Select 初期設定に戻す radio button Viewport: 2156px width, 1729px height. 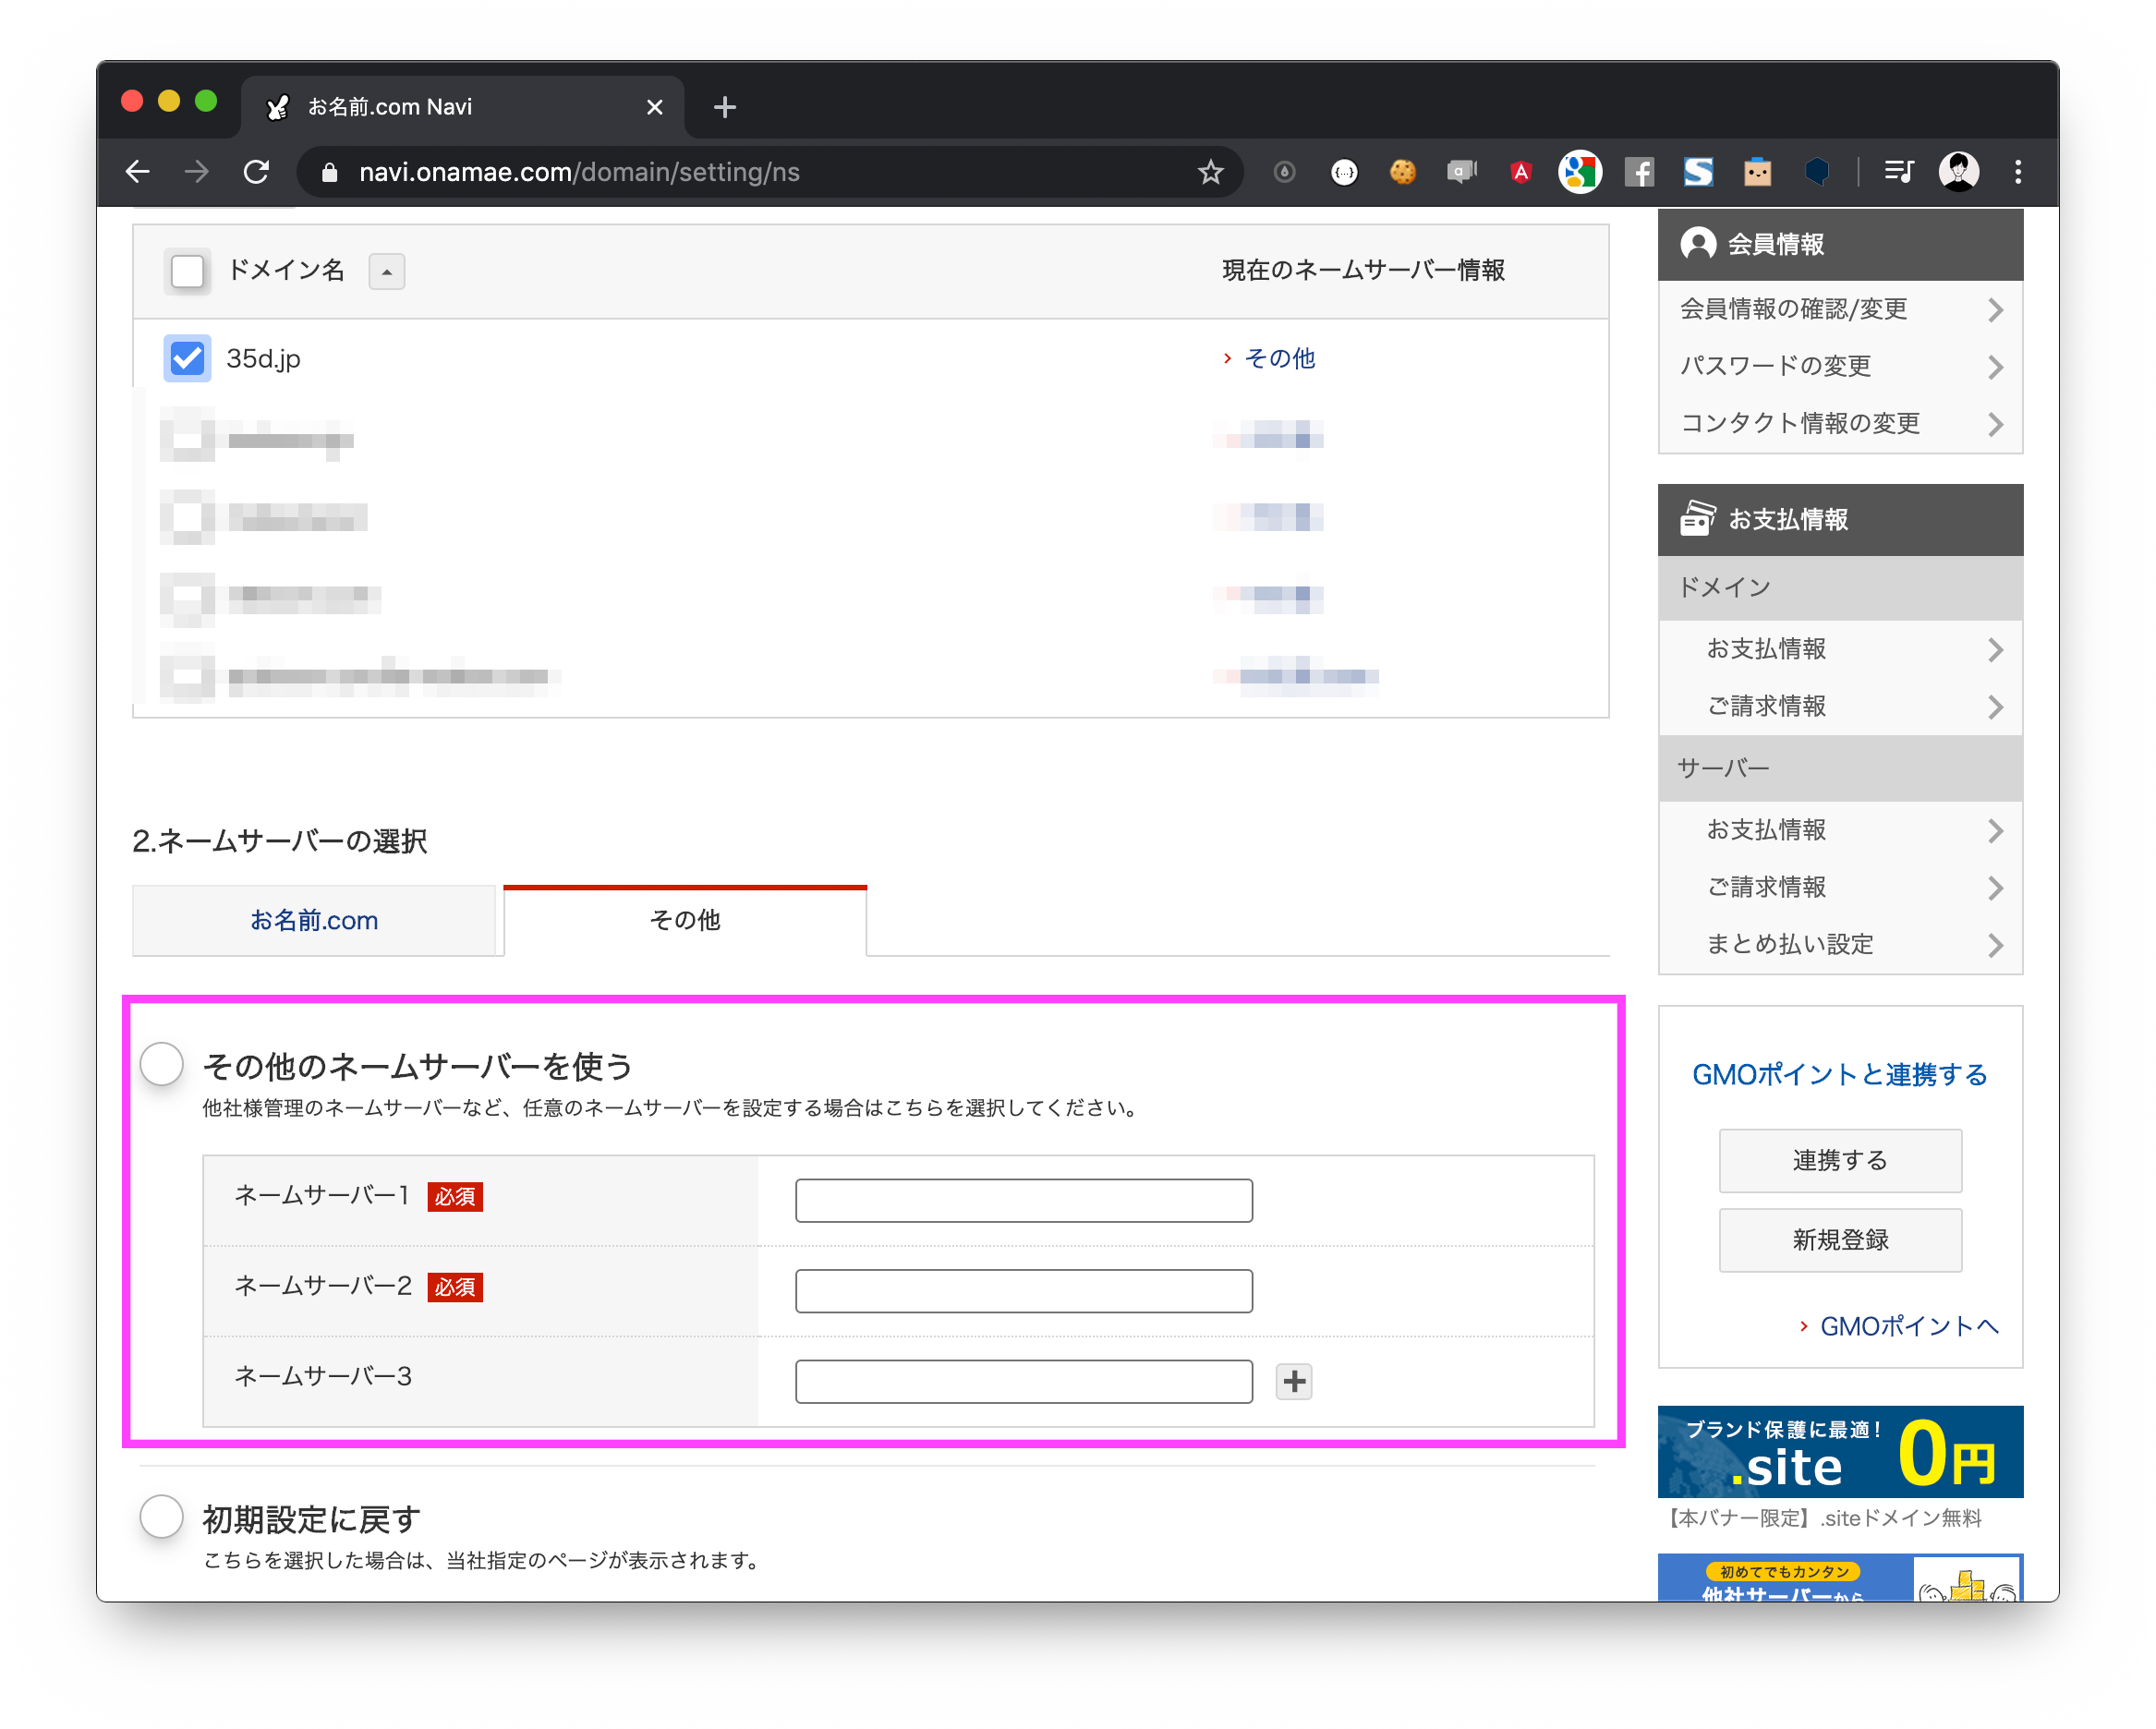[x=162, y=1516]
